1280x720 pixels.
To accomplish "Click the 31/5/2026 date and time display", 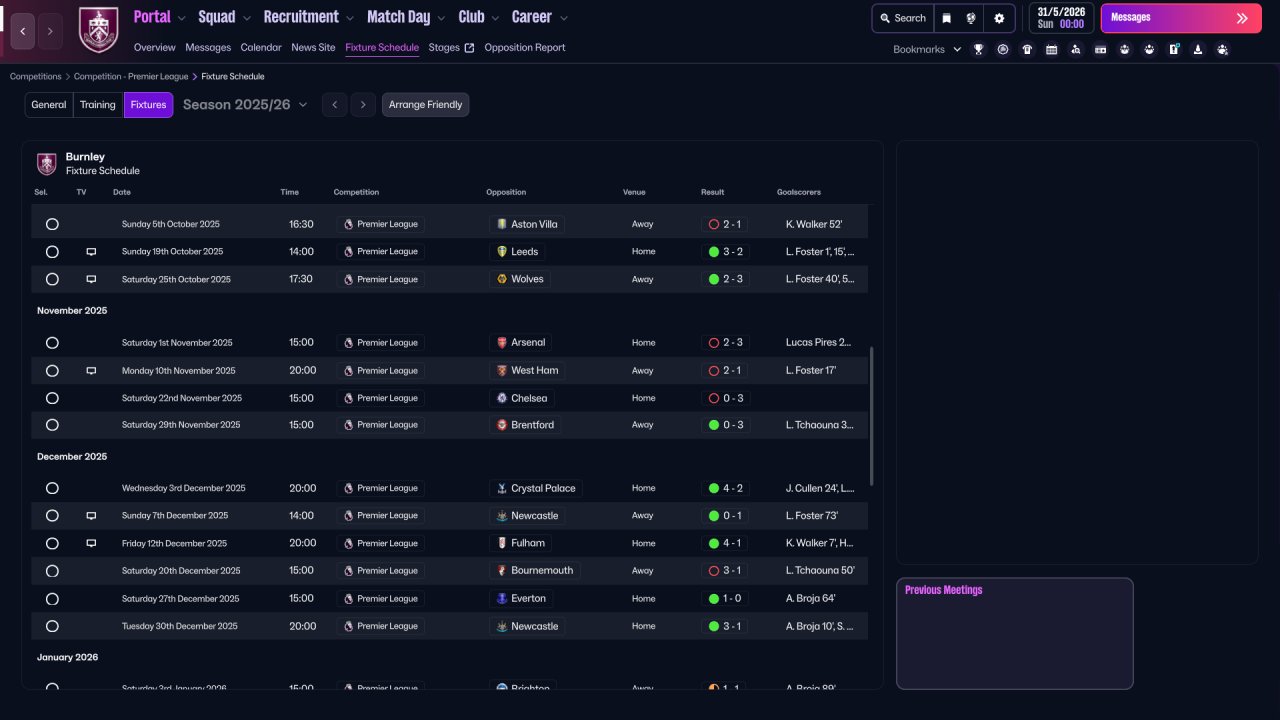I will point(1059,18).
